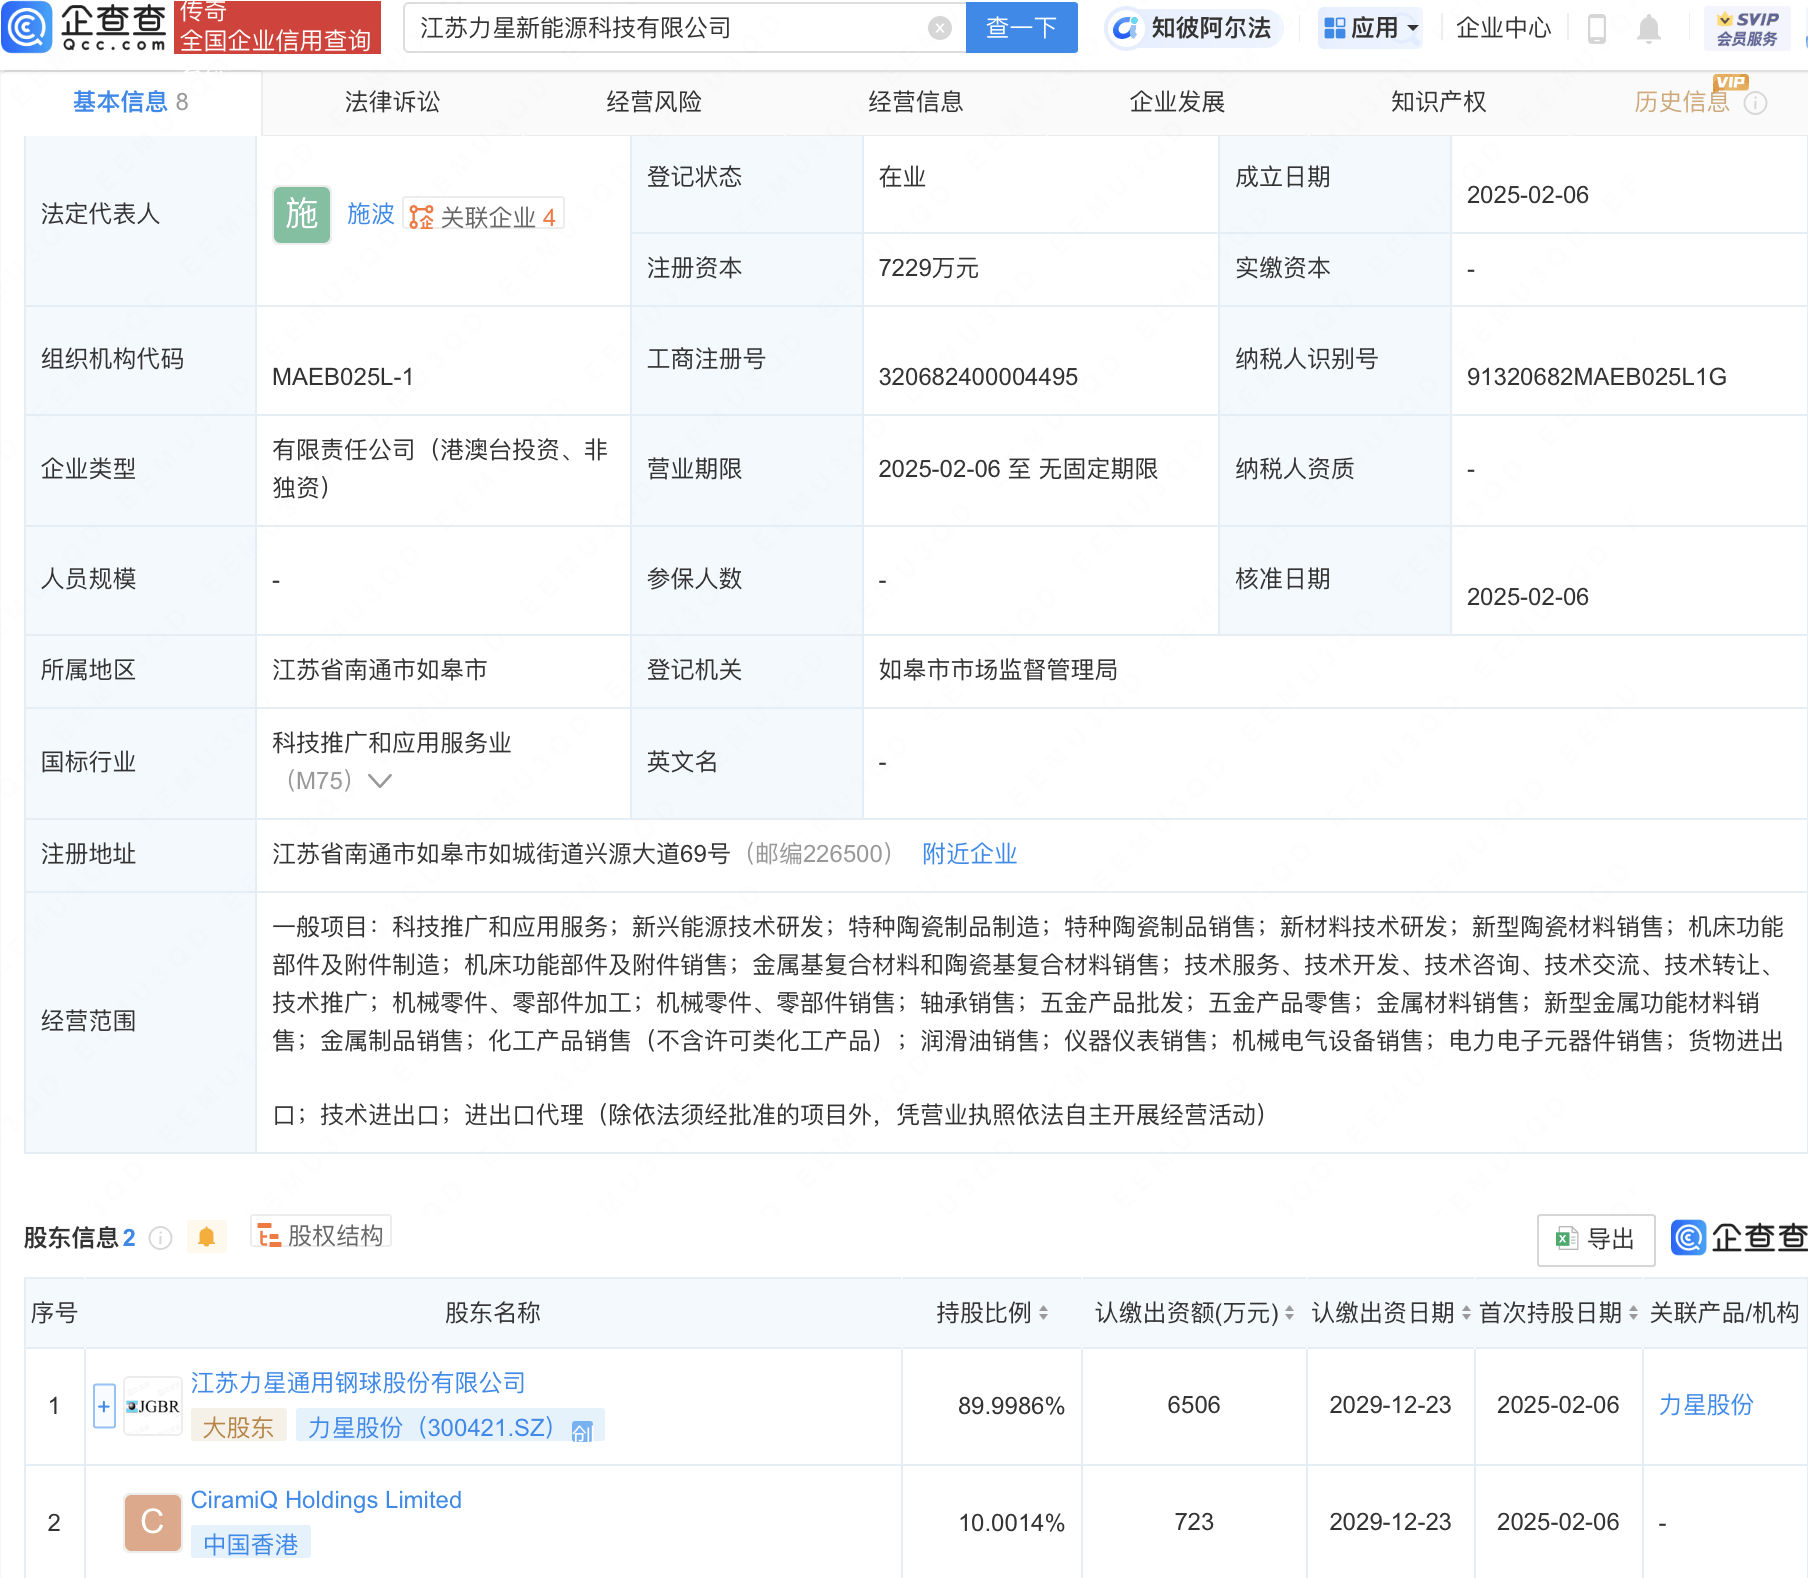Click the 查一下 search button

(x=1021, y=28)
